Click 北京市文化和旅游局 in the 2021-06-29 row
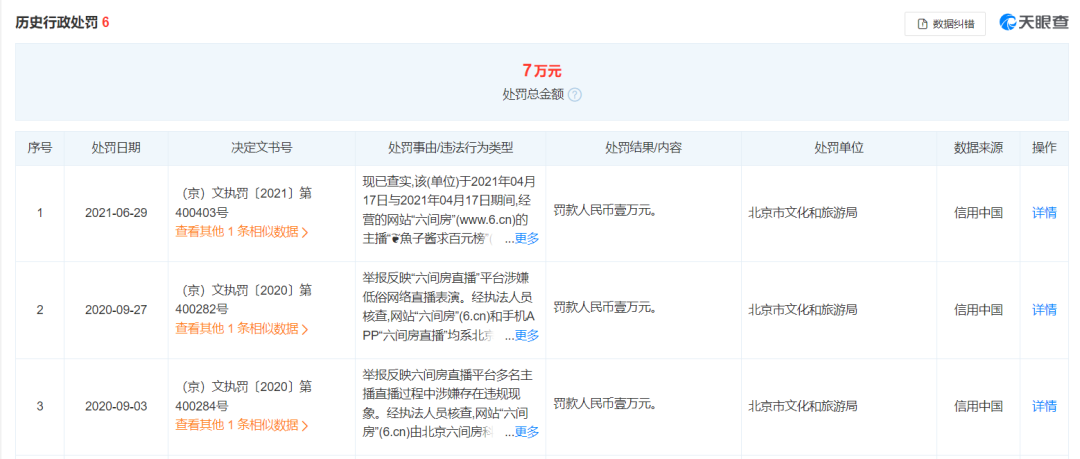This screenshot has width=1080, height=459. pyautogui.click(x=803, y=213)
